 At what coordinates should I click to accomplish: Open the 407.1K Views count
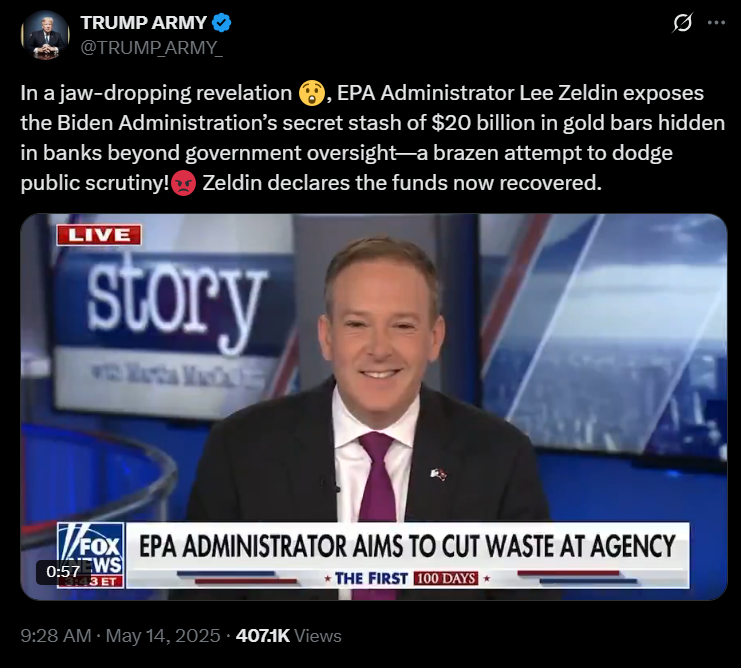[288, 636]
